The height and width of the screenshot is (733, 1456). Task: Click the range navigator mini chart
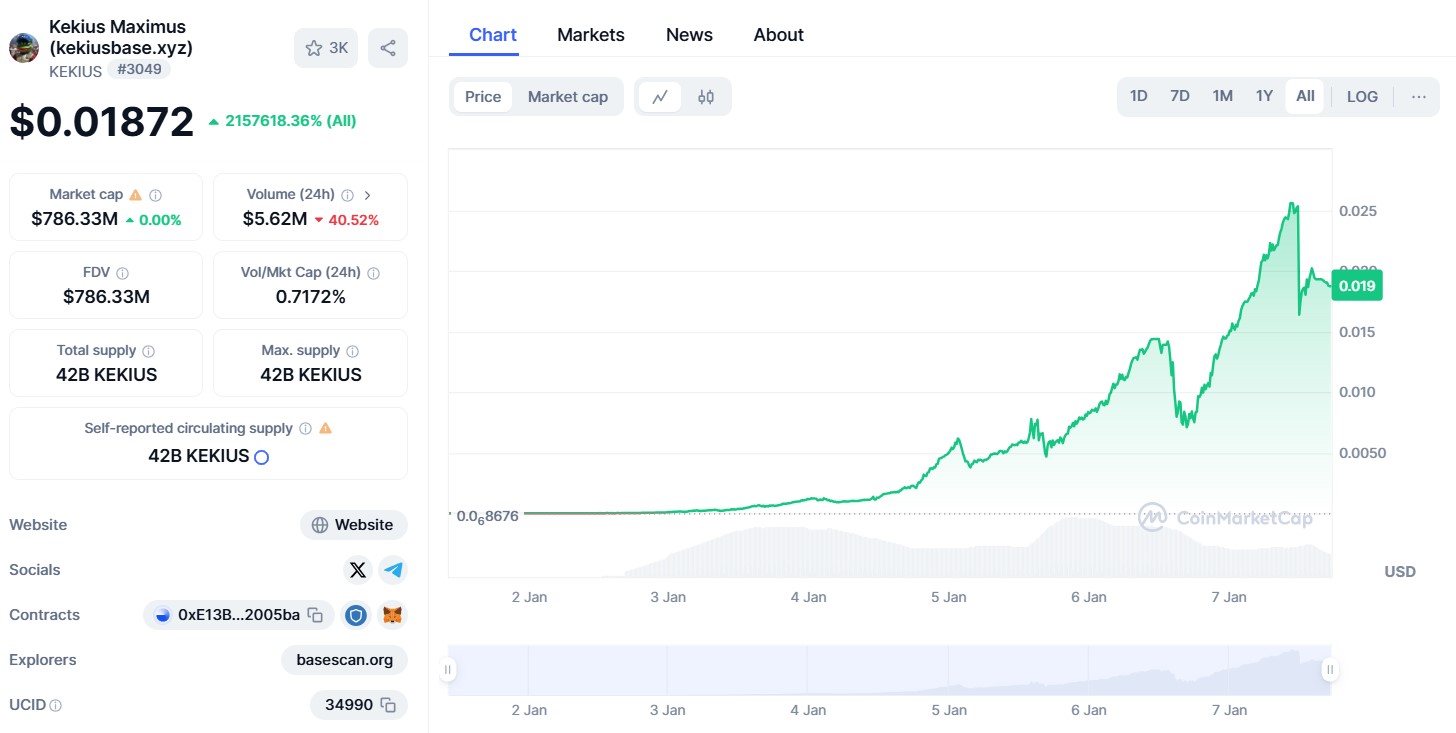coord(889,670)
